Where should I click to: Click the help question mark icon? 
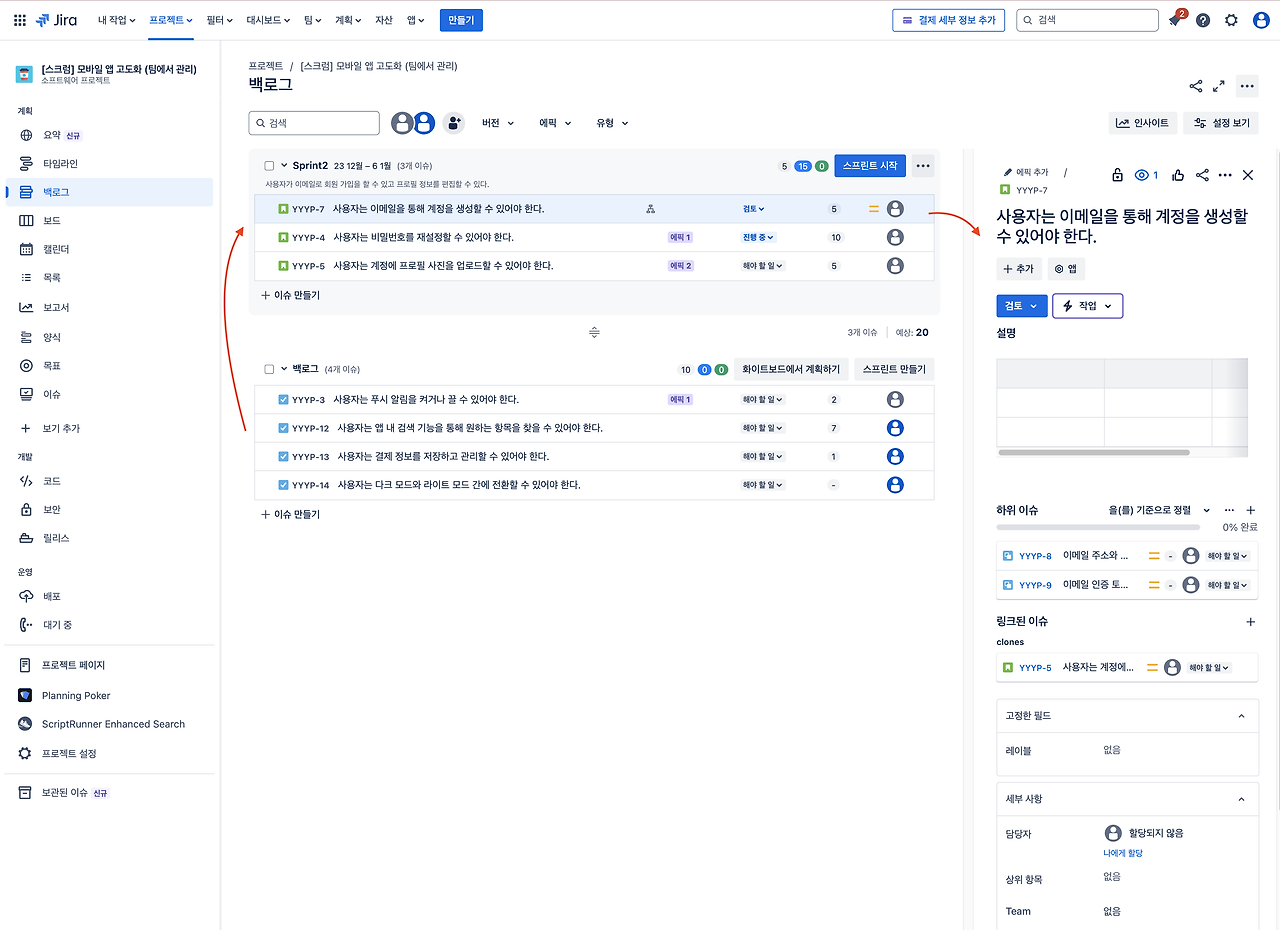coord(1203,20)
